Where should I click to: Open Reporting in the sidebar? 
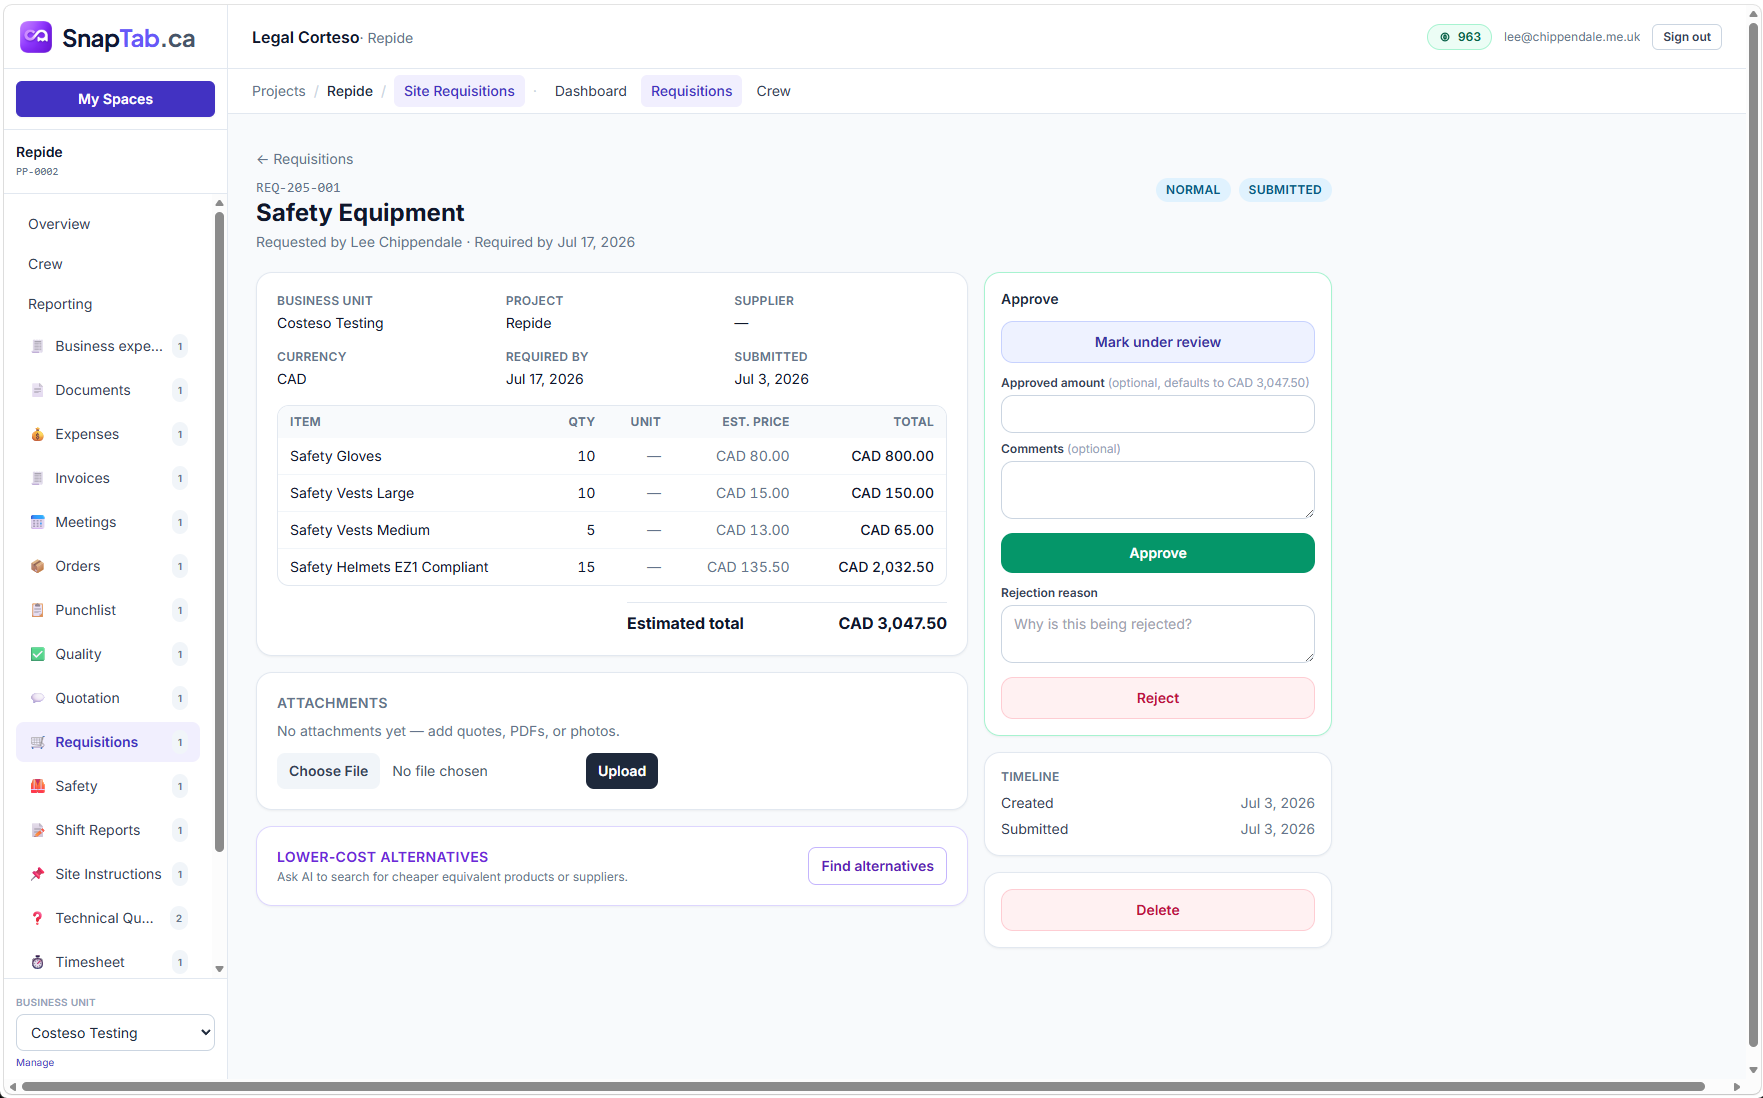(60, 304)
